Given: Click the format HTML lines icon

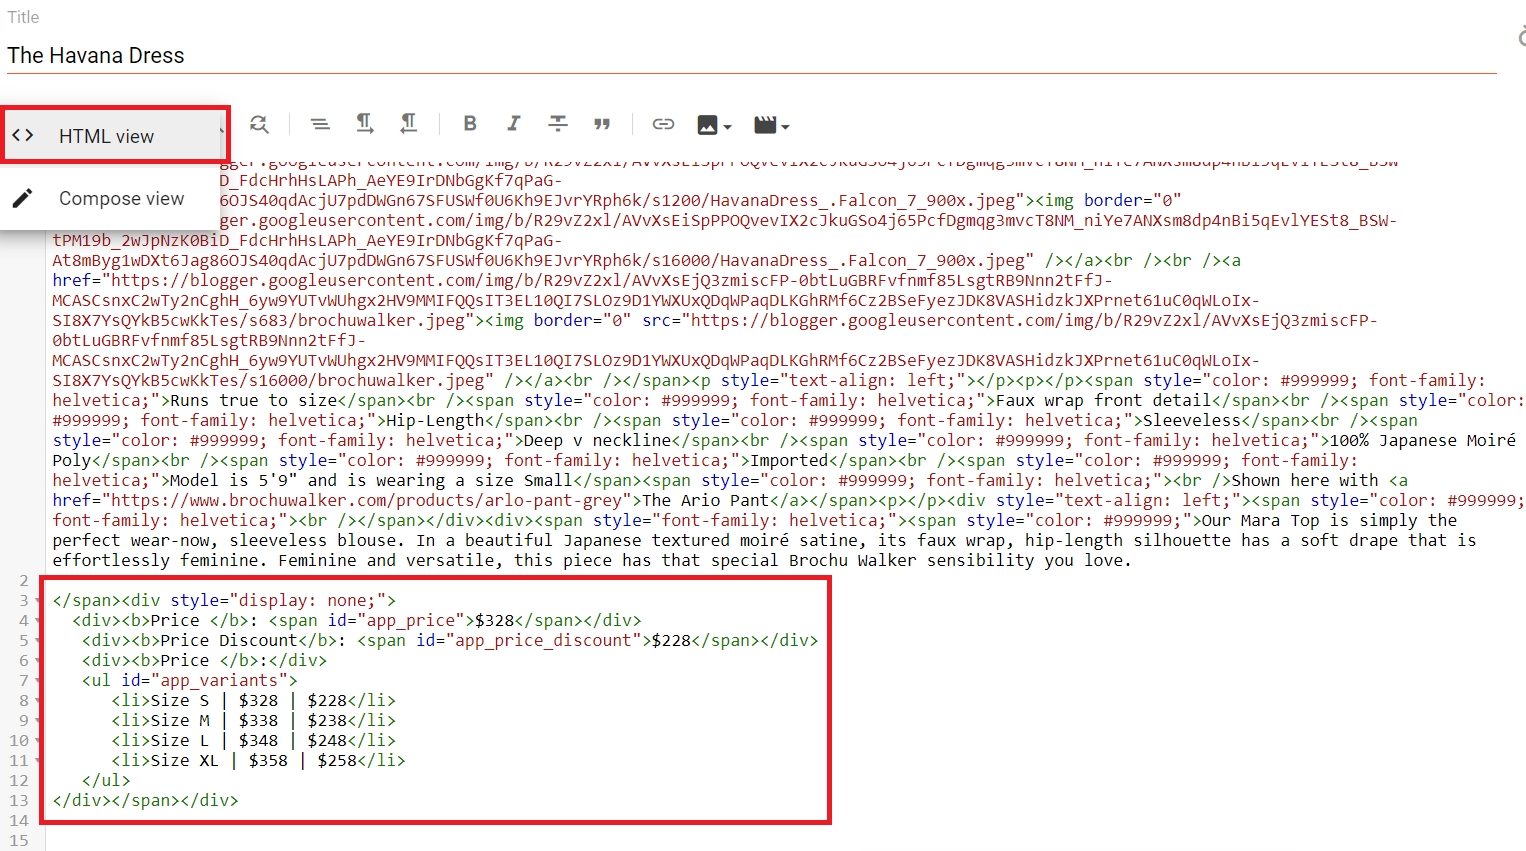Looking at the screenshot, I should (320, 124).
